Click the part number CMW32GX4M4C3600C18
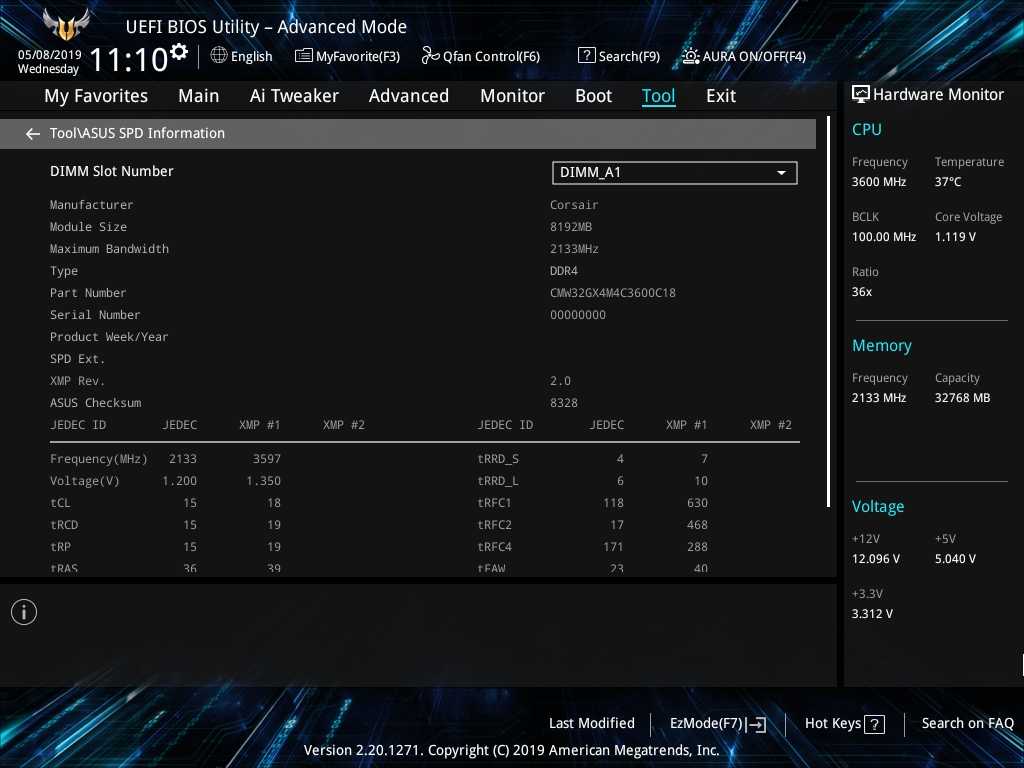 (613, 293)
